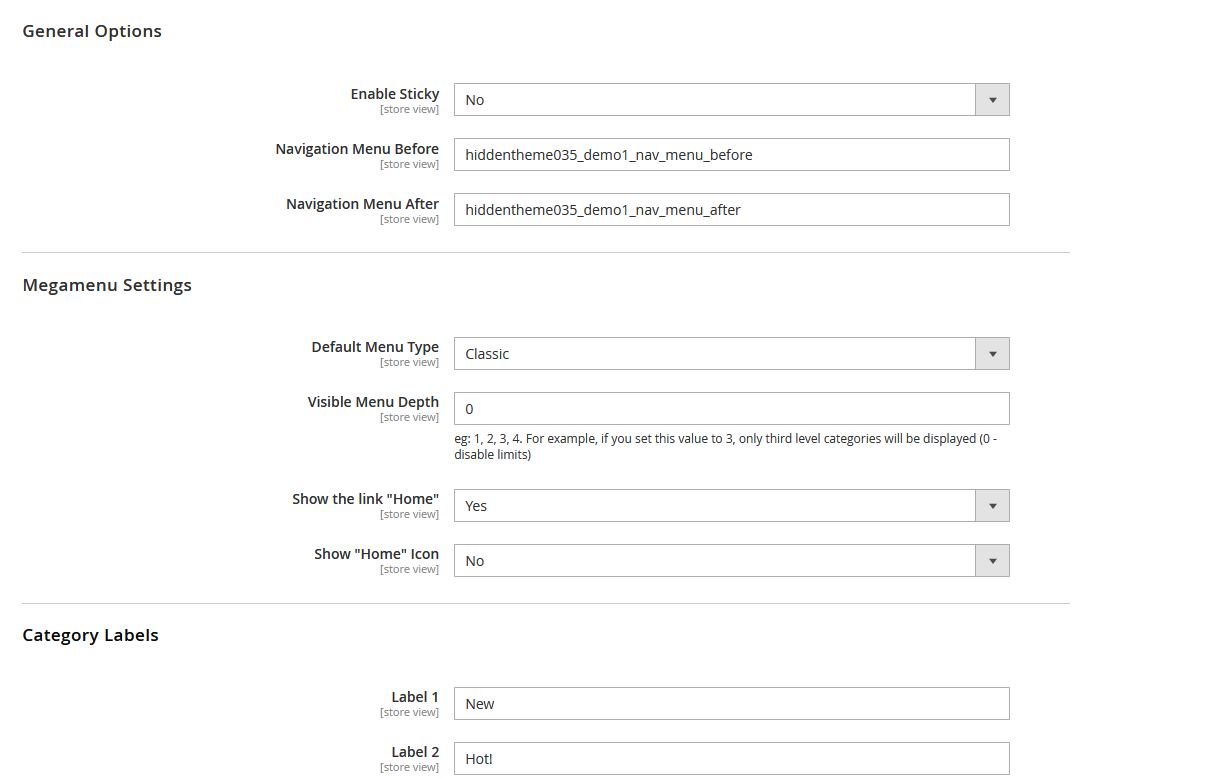Viewport: 1229px width, 780px height.
Task: Click the Enable Sticky dropdown arrow icon
Action: 991,99
